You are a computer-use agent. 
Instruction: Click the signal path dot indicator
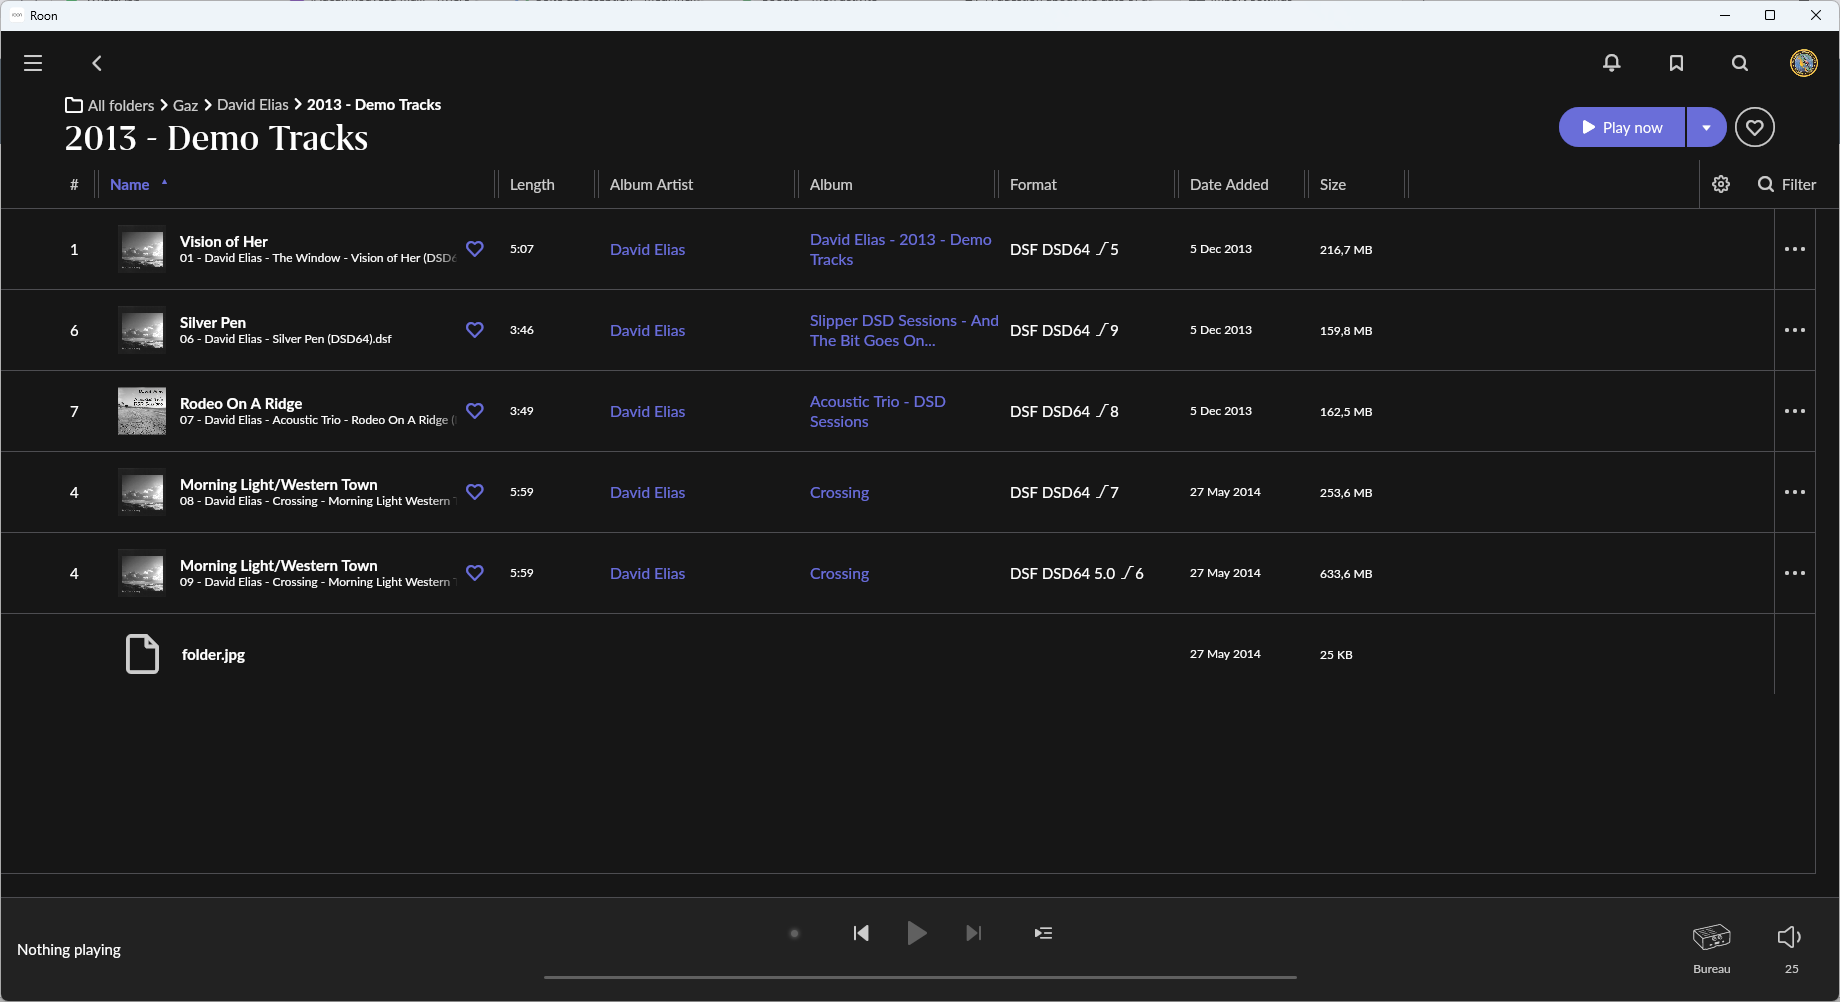(x=794, y=933)
